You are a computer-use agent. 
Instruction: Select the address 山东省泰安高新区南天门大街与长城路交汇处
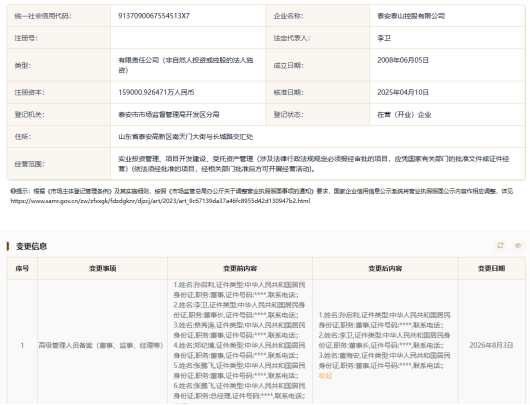click(186, 137)
